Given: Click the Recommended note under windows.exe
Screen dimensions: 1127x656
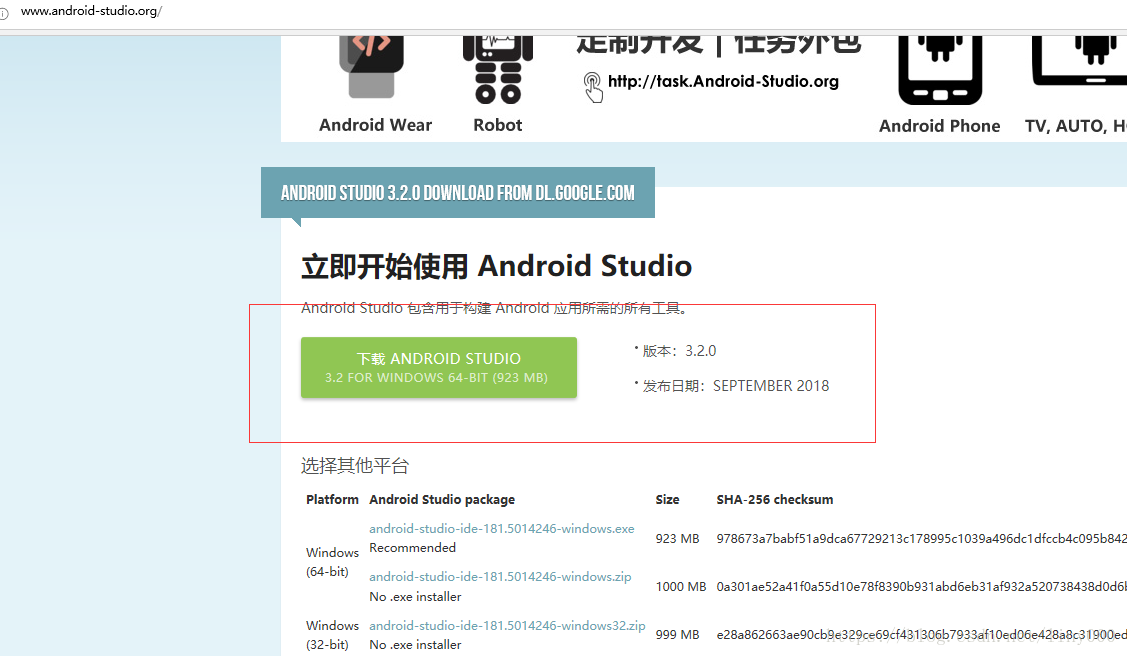Looking at the screenshot, I should 413,548.
